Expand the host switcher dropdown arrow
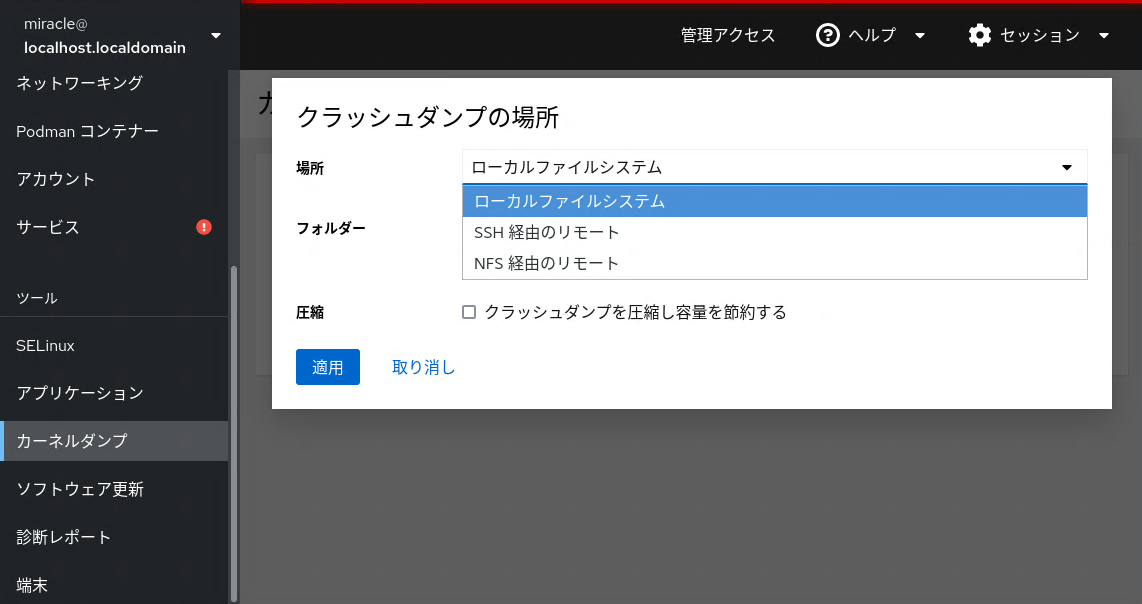Image resolution: width=1142 pixels, height=604 pixels. 216,36
